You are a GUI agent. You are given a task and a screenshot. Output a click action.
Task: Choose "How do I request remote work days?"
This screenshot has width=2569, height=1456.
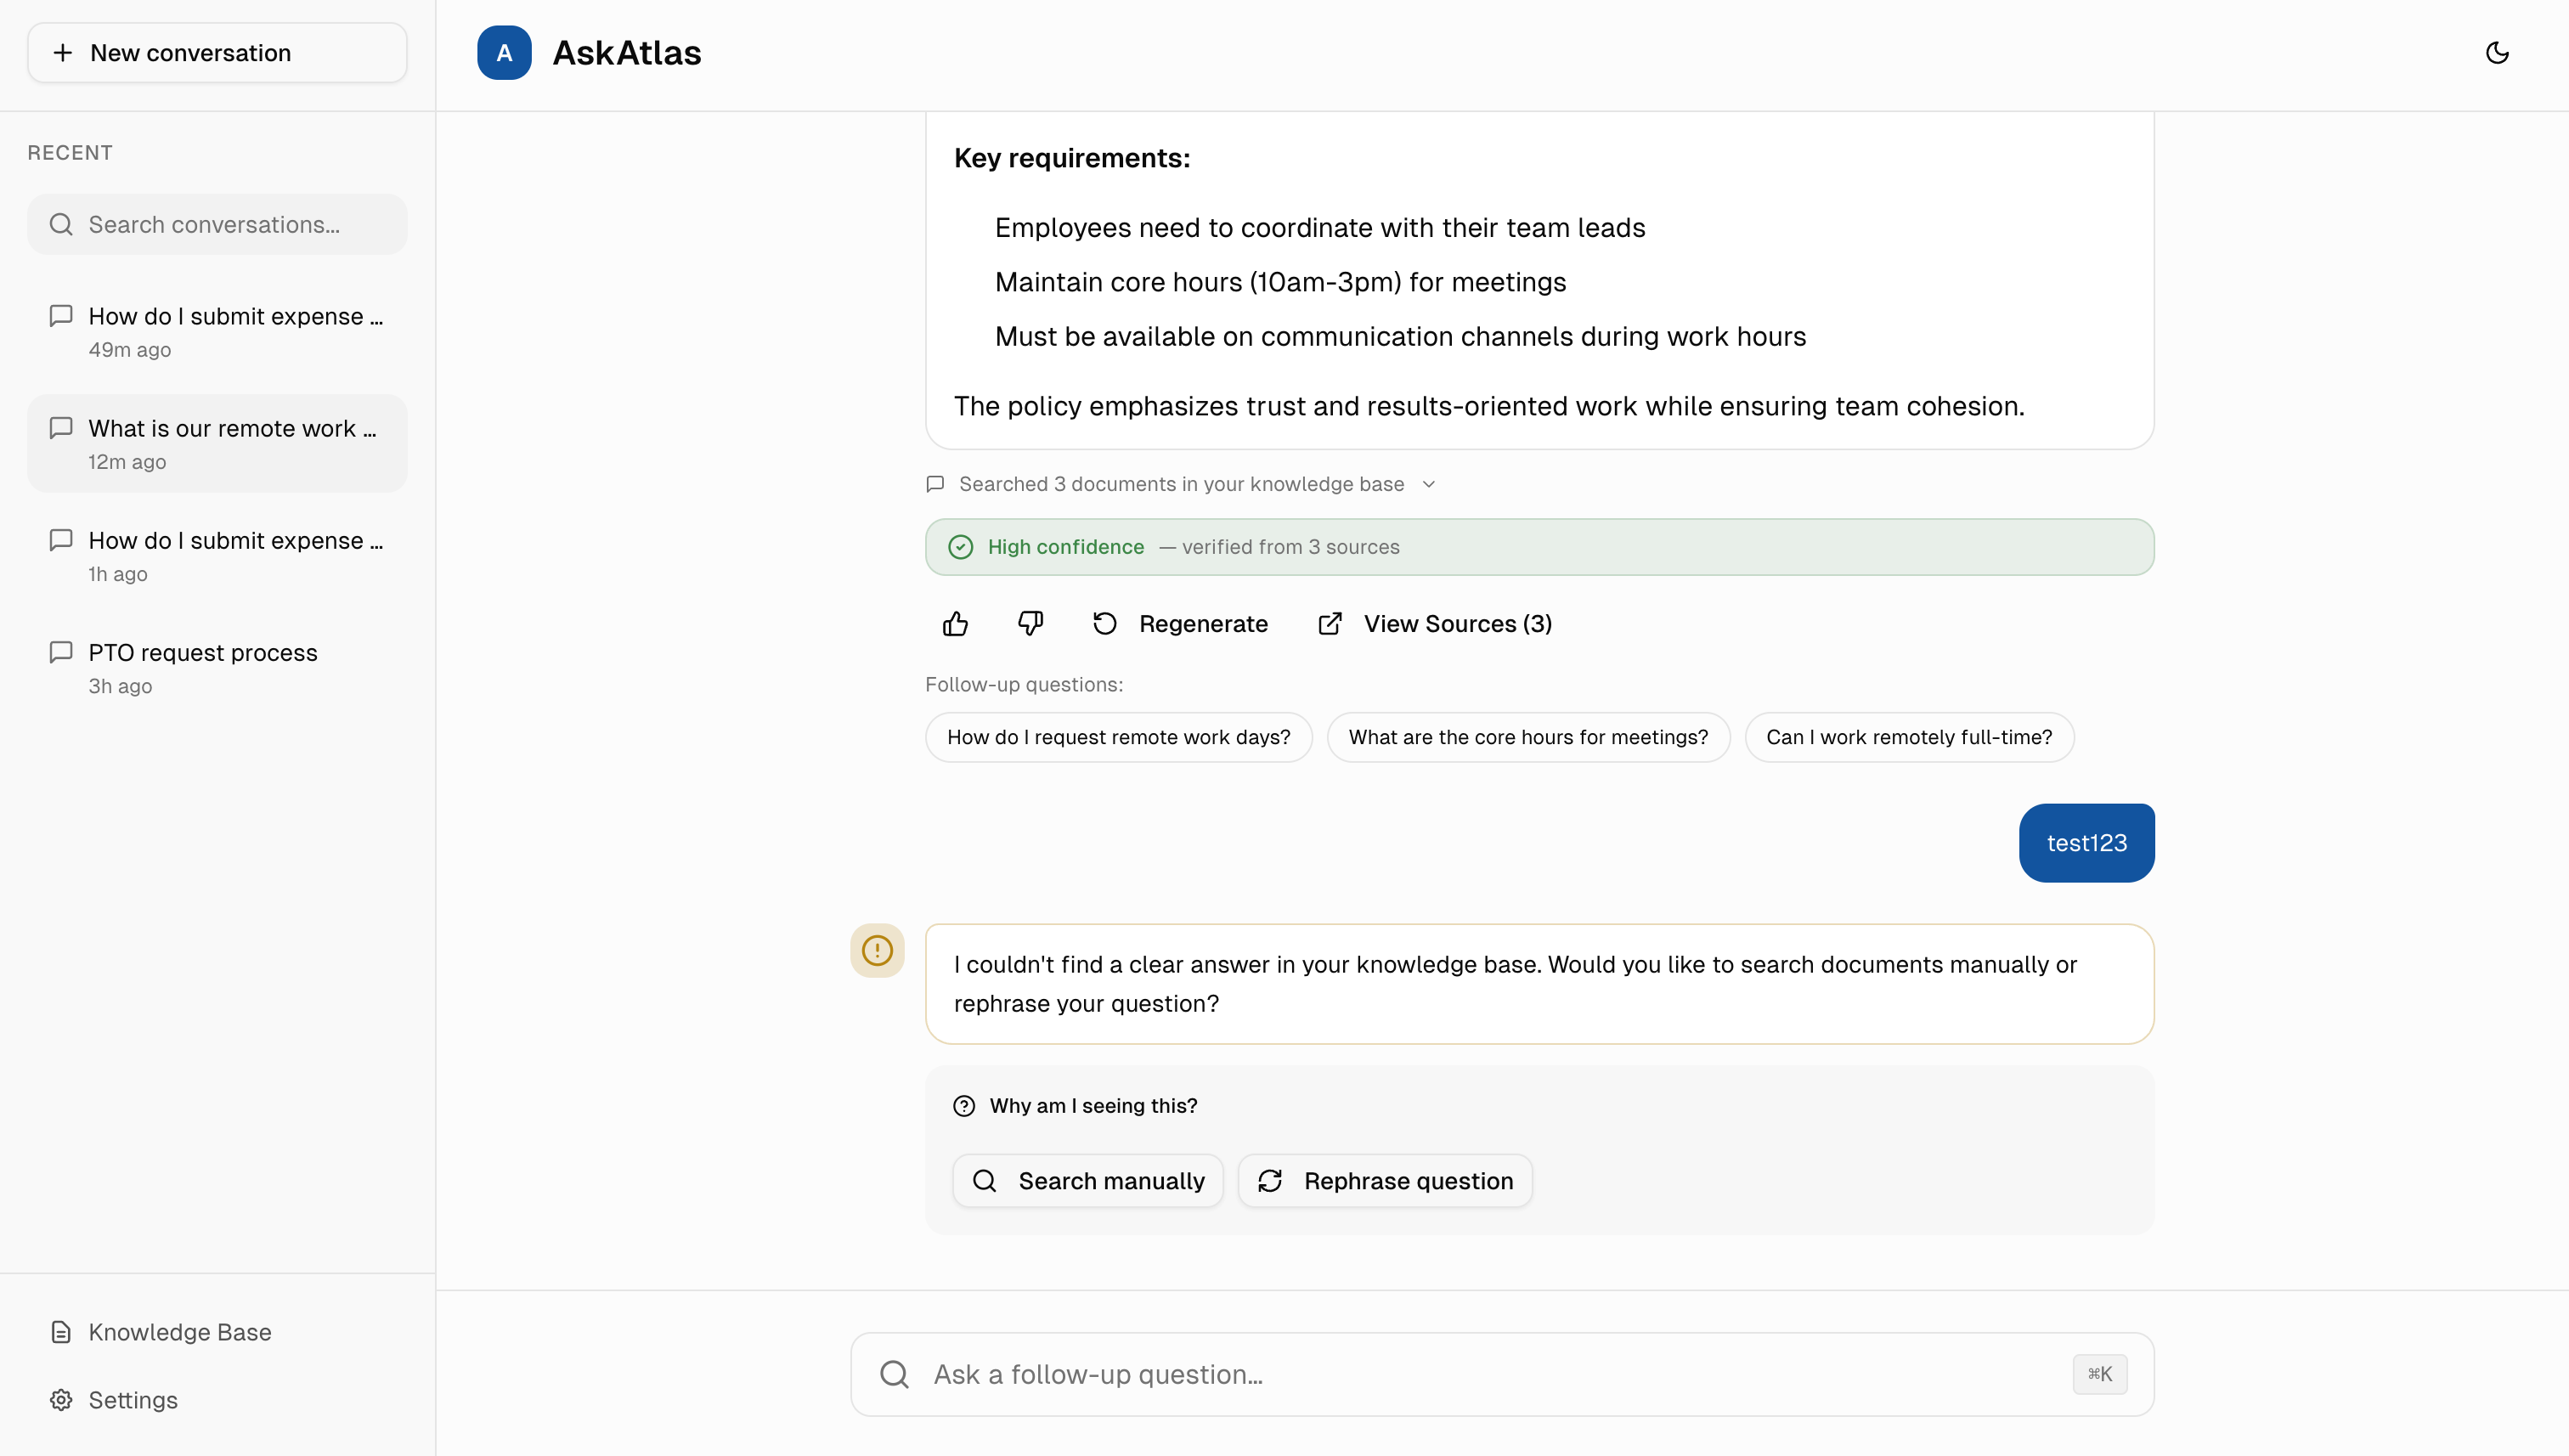tap(1118, 737)
